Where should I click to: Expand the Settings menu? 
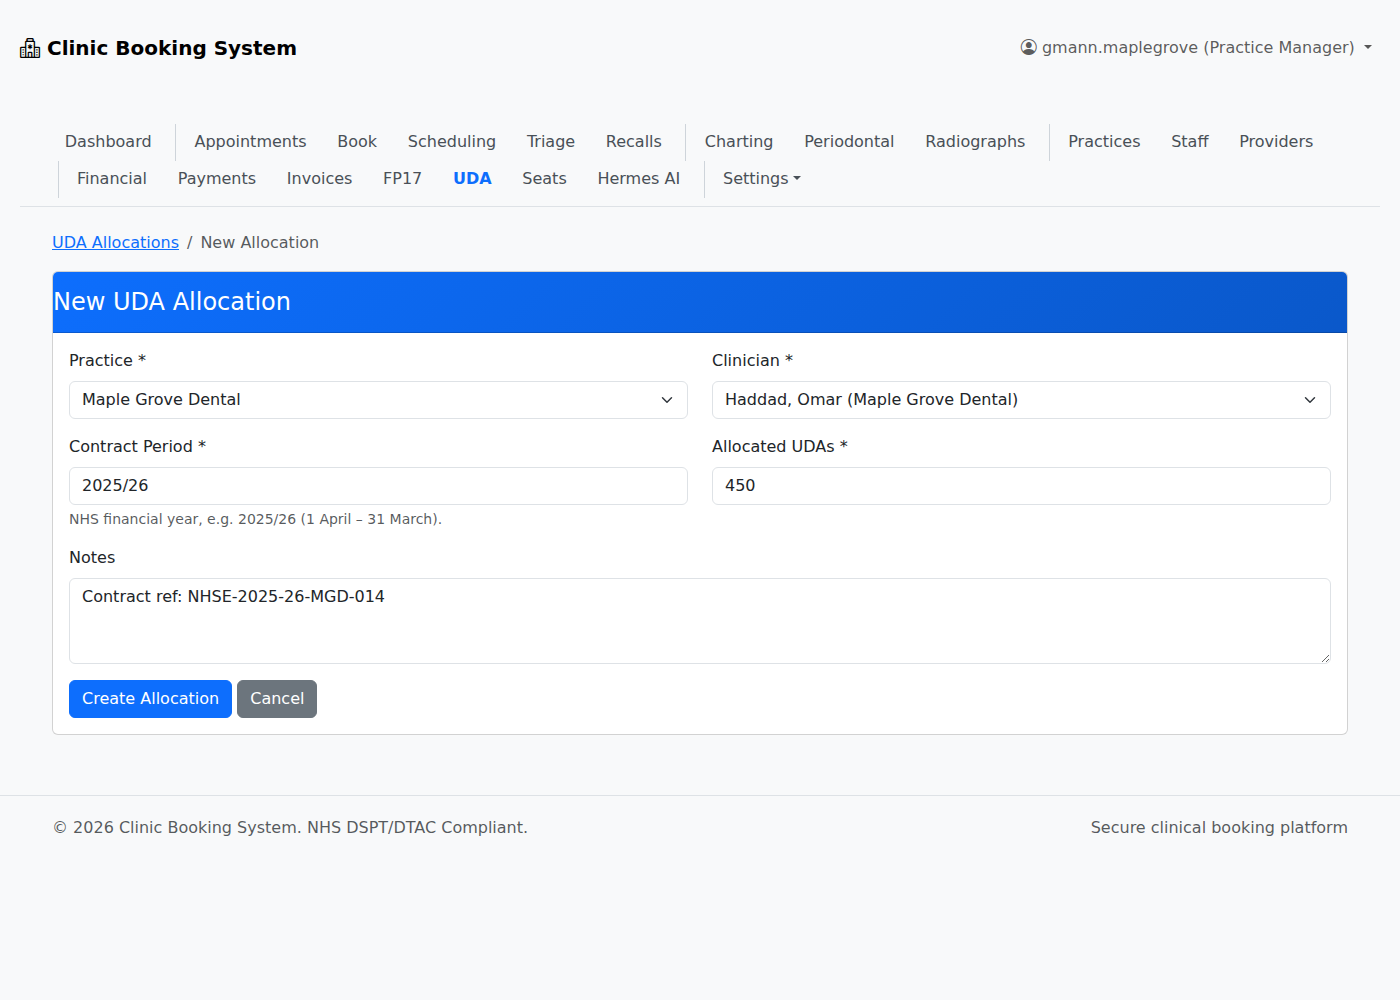(x=762, y=178)
